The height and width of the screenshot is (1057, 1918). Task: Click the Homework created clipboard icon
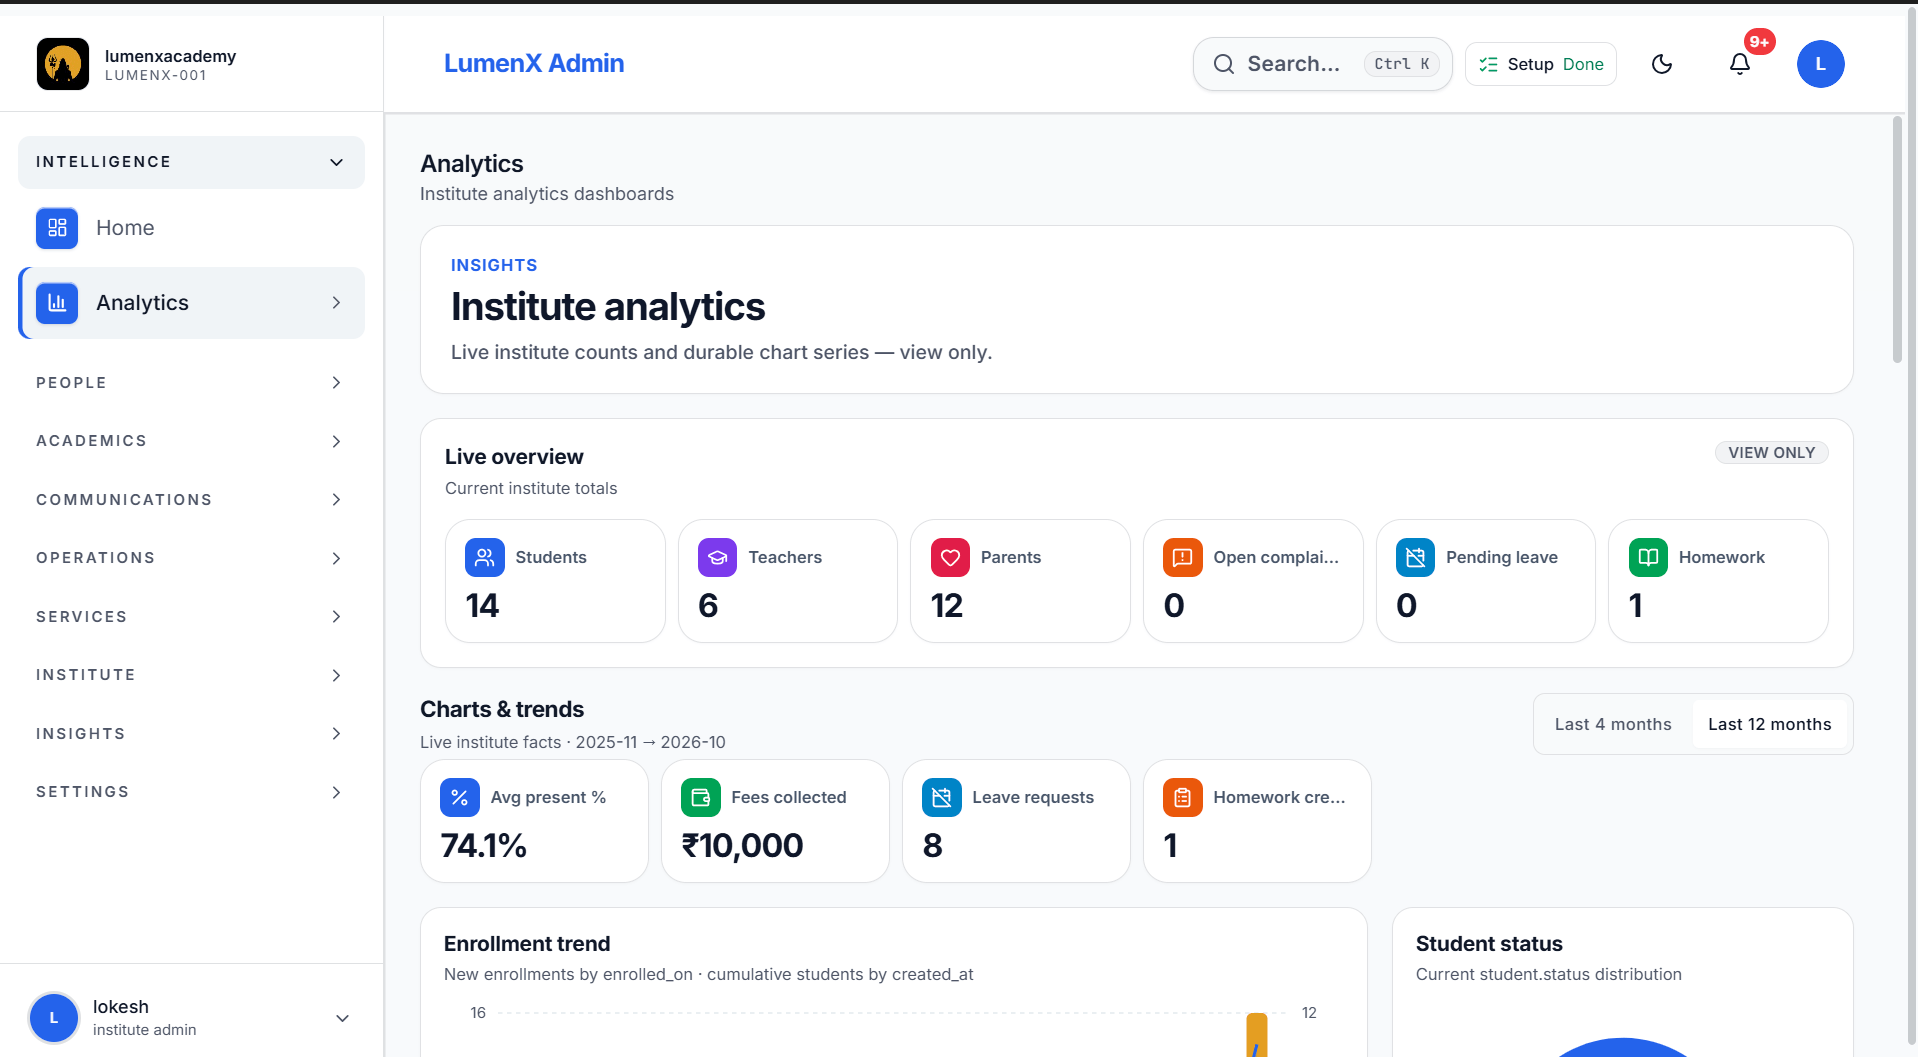click(1183, 797)
